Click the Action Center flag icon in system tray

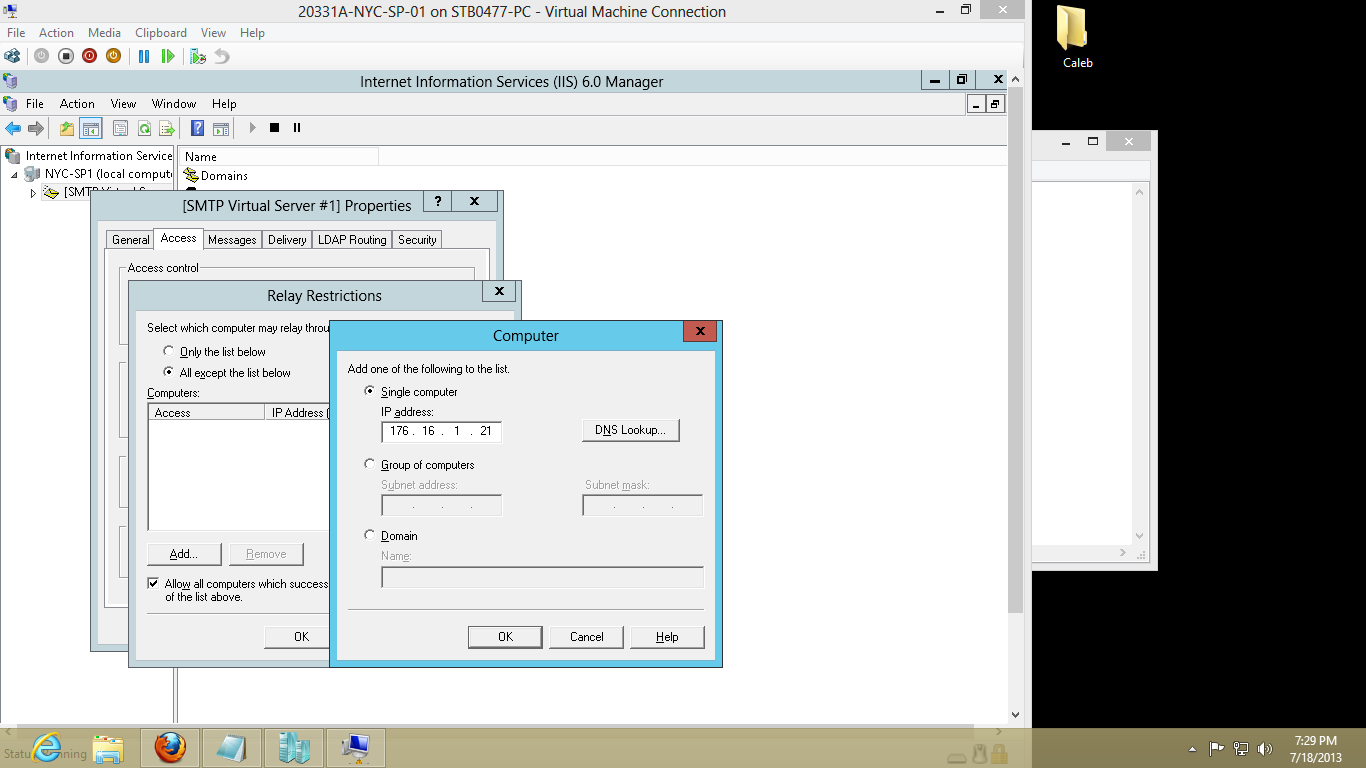(x=1217, y=748)
